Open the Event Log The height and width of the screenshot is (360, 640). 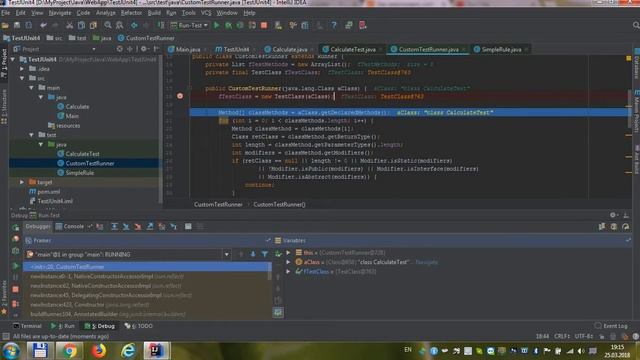(611, 326)
